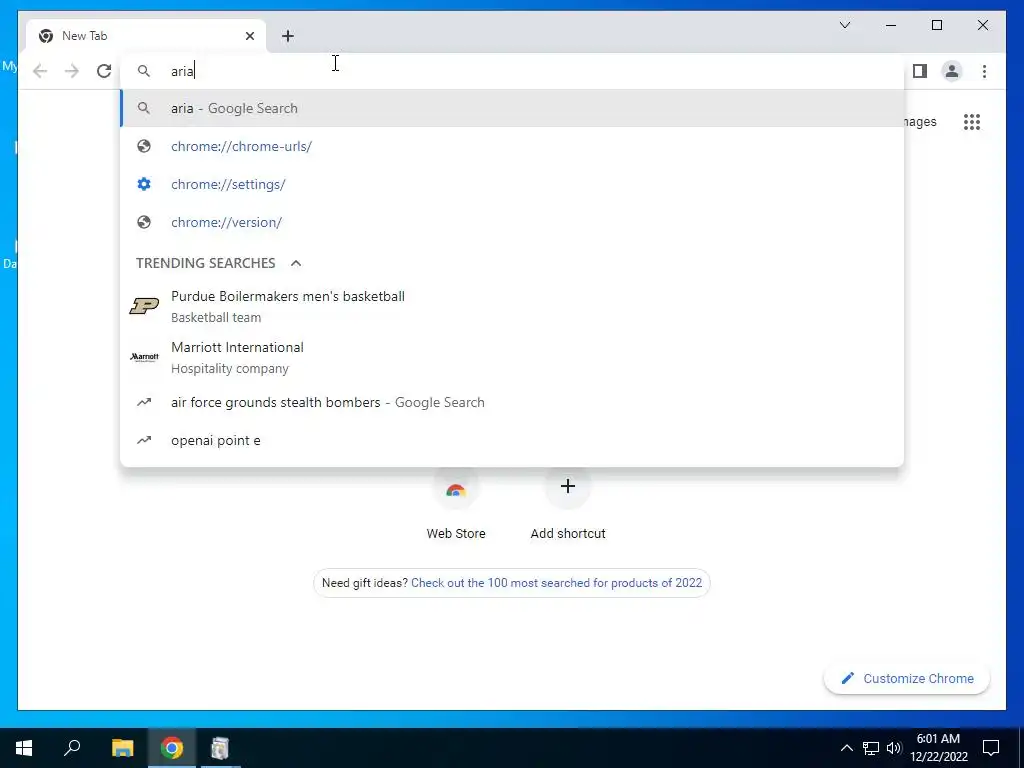The height and width of the screenshot is (768, 1024).
Task: Select the 'aria - Google Search' suggestion
Action: pos(512,108)
